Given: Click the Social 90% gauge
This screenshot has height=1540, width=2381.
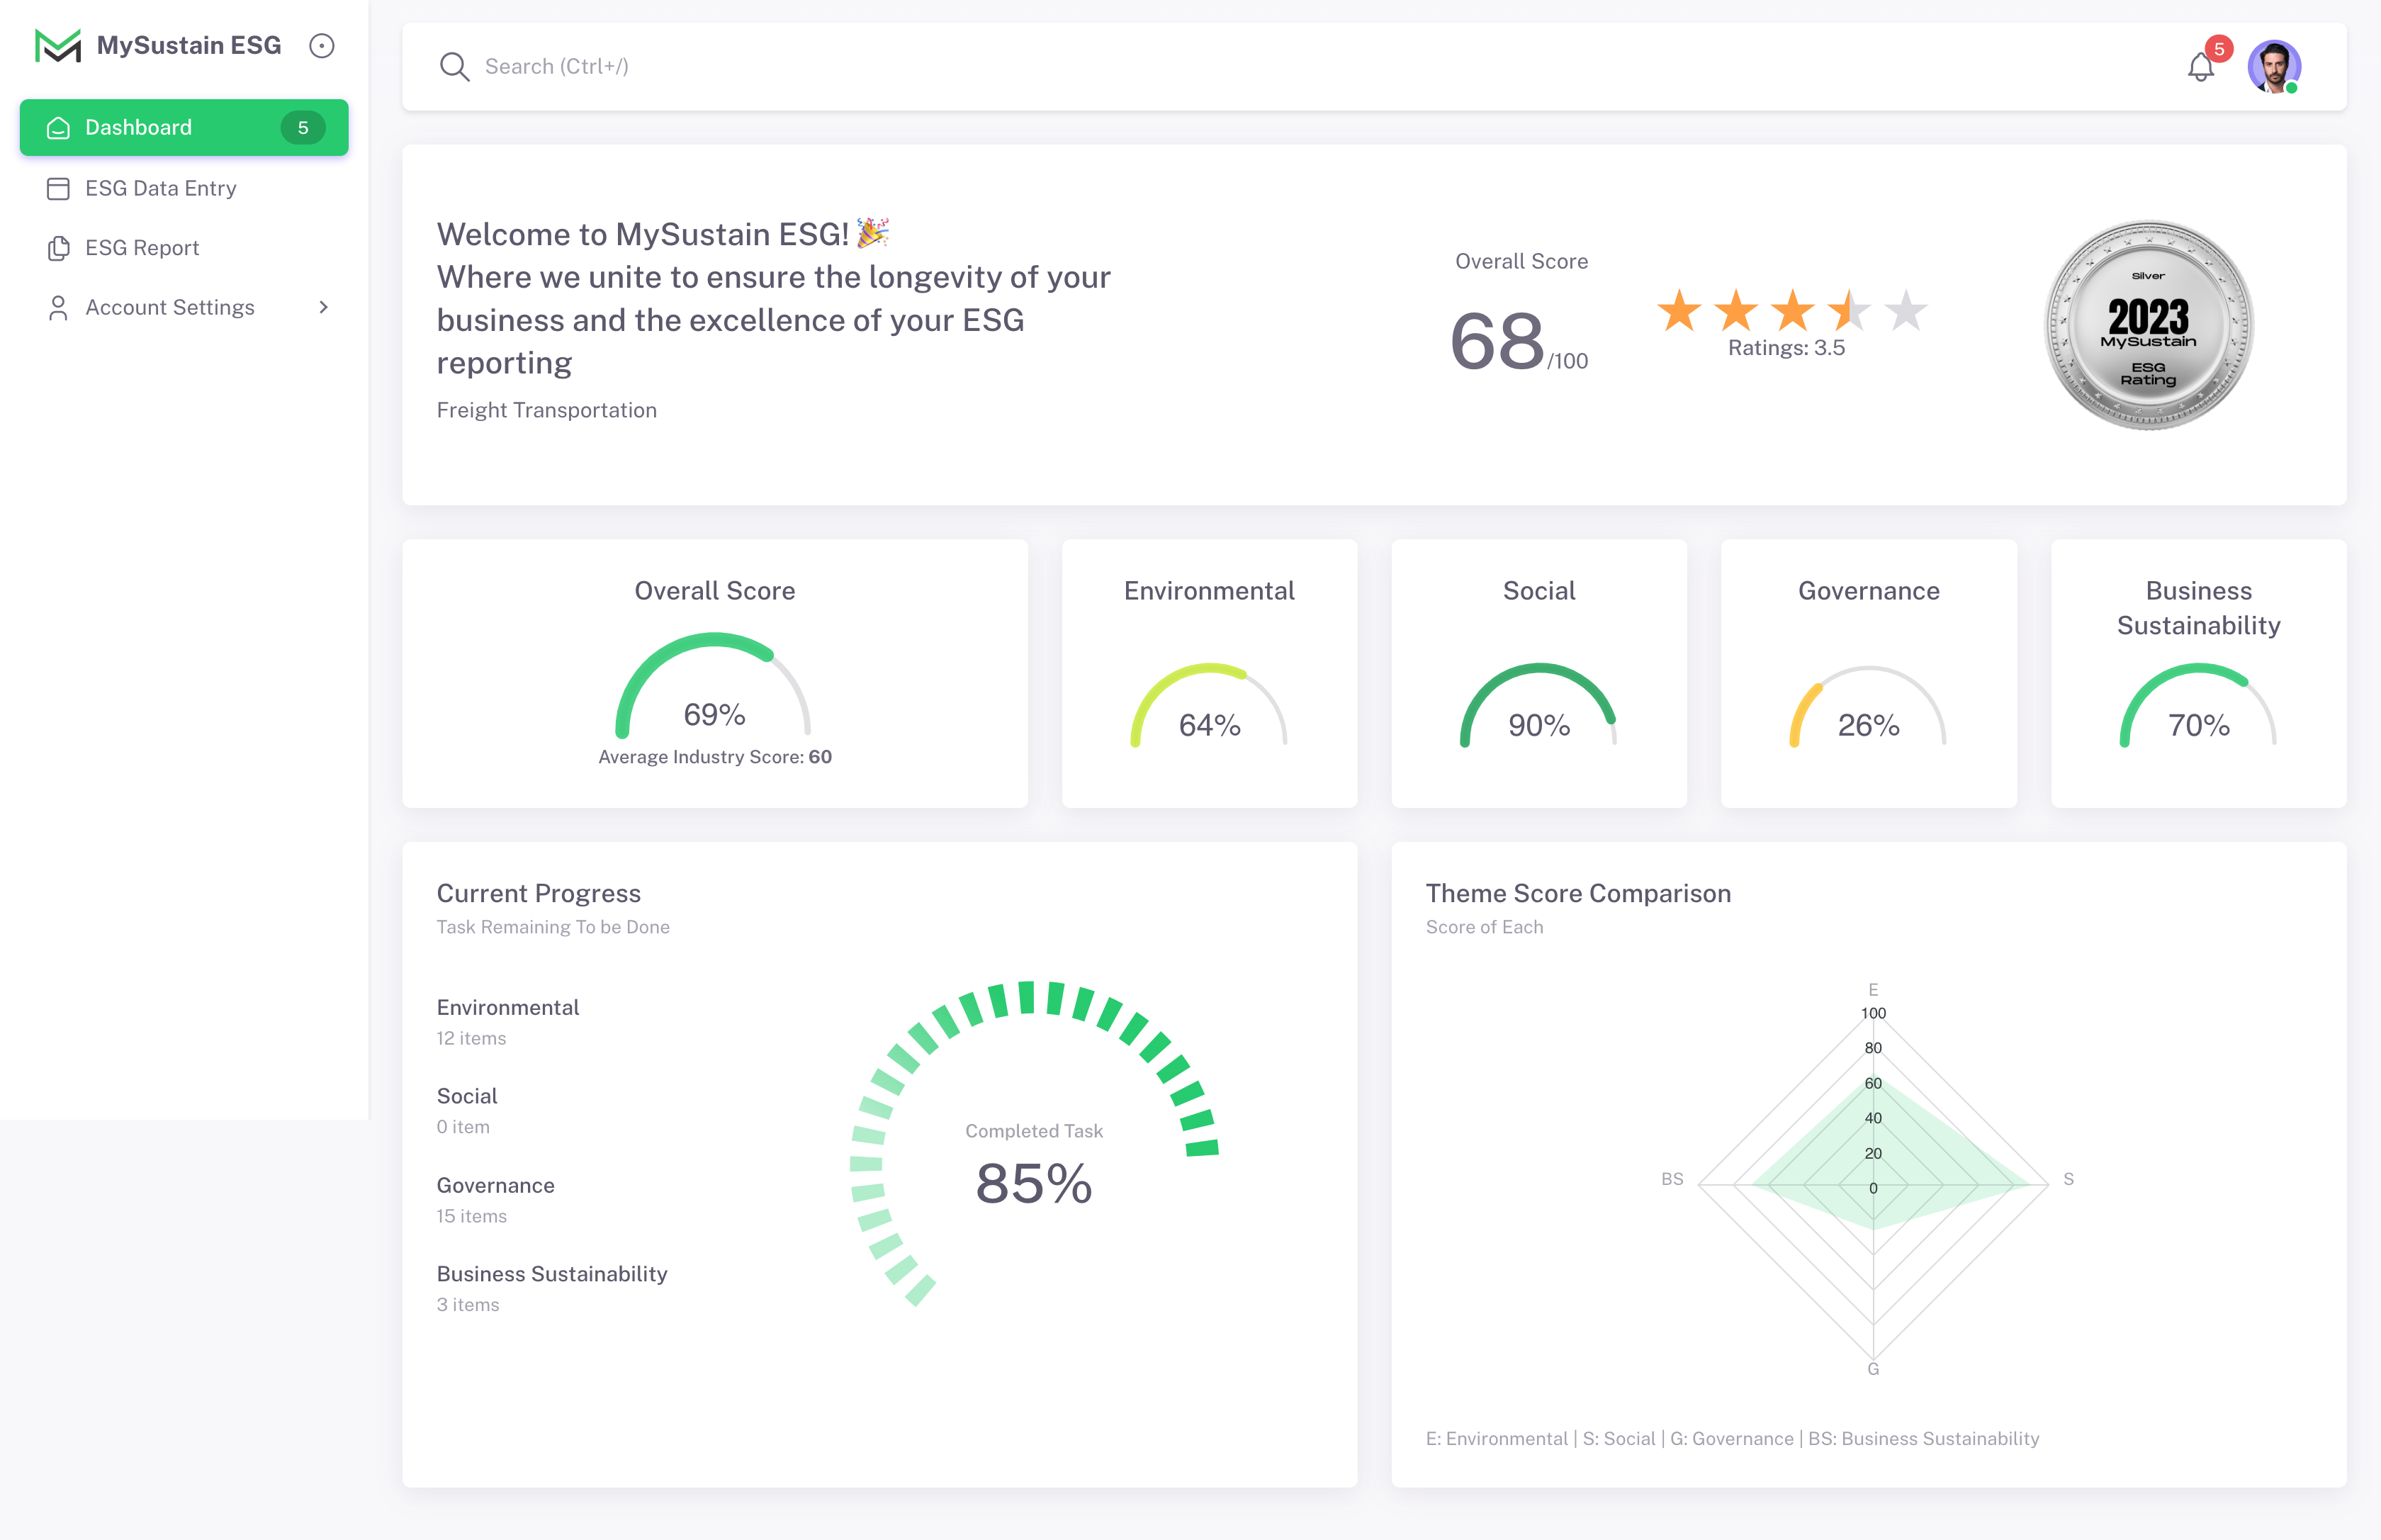Looking at the screenshot, I should 1539,706.
